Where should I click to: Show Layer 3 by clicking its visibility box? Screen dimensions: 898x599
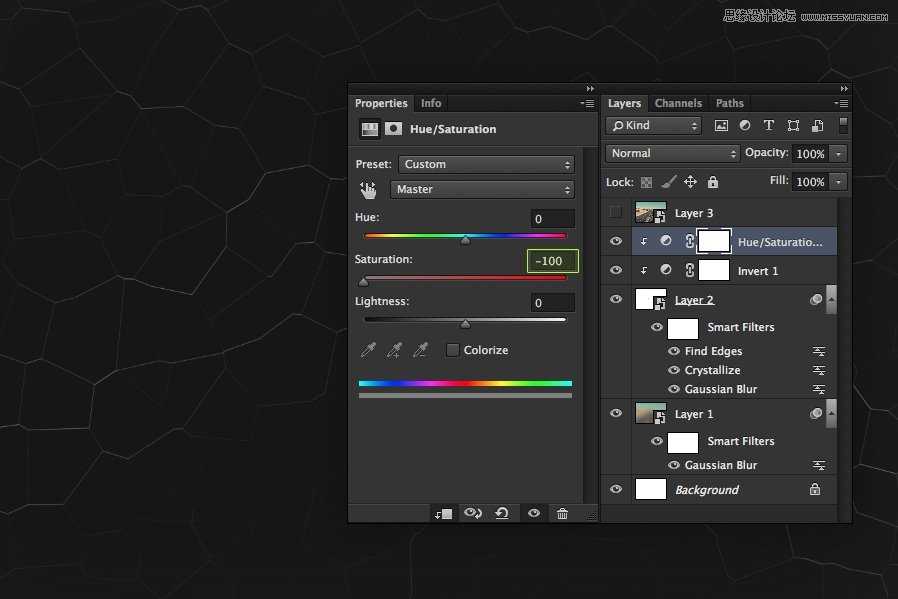coord(616,212)
